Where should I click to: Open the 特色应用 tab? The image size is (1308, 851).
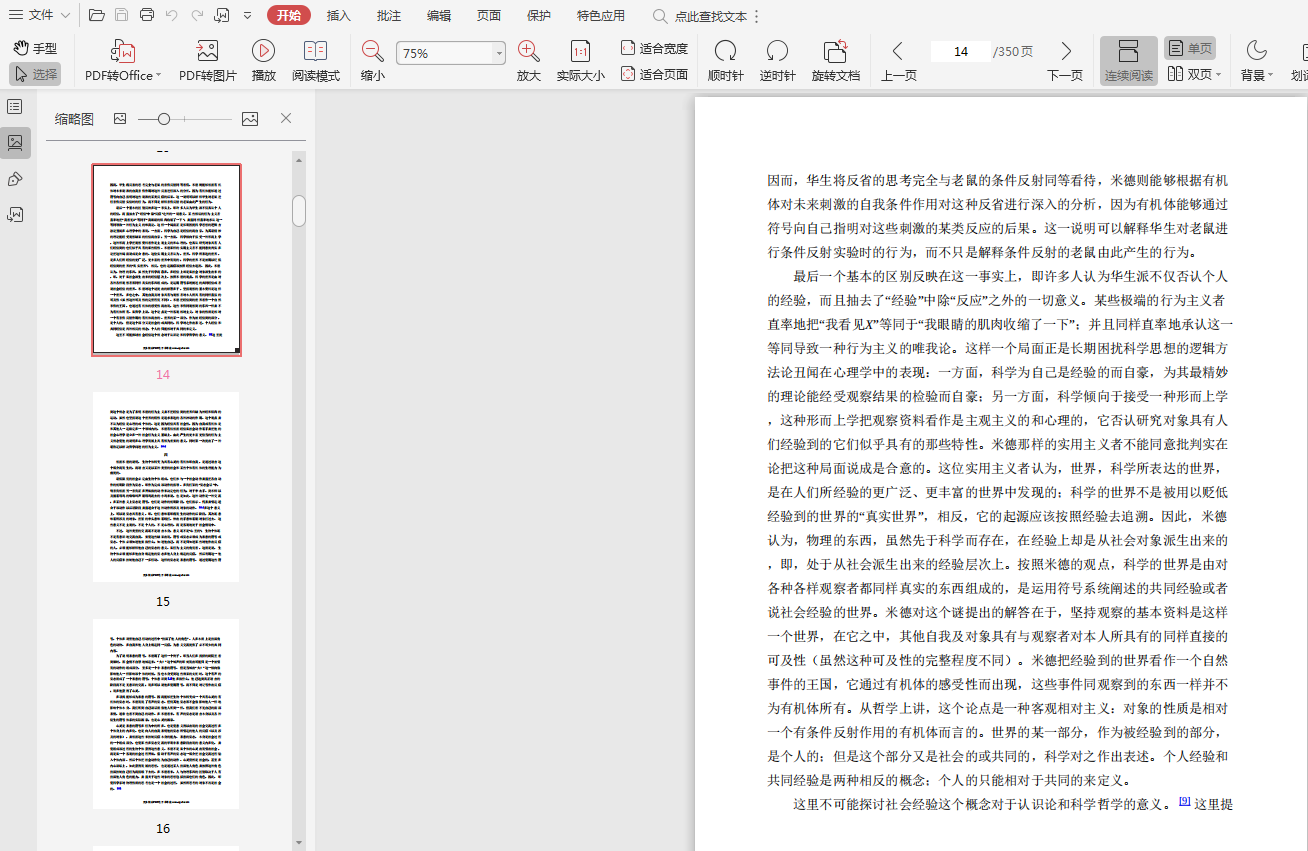(x=600, y=16)
